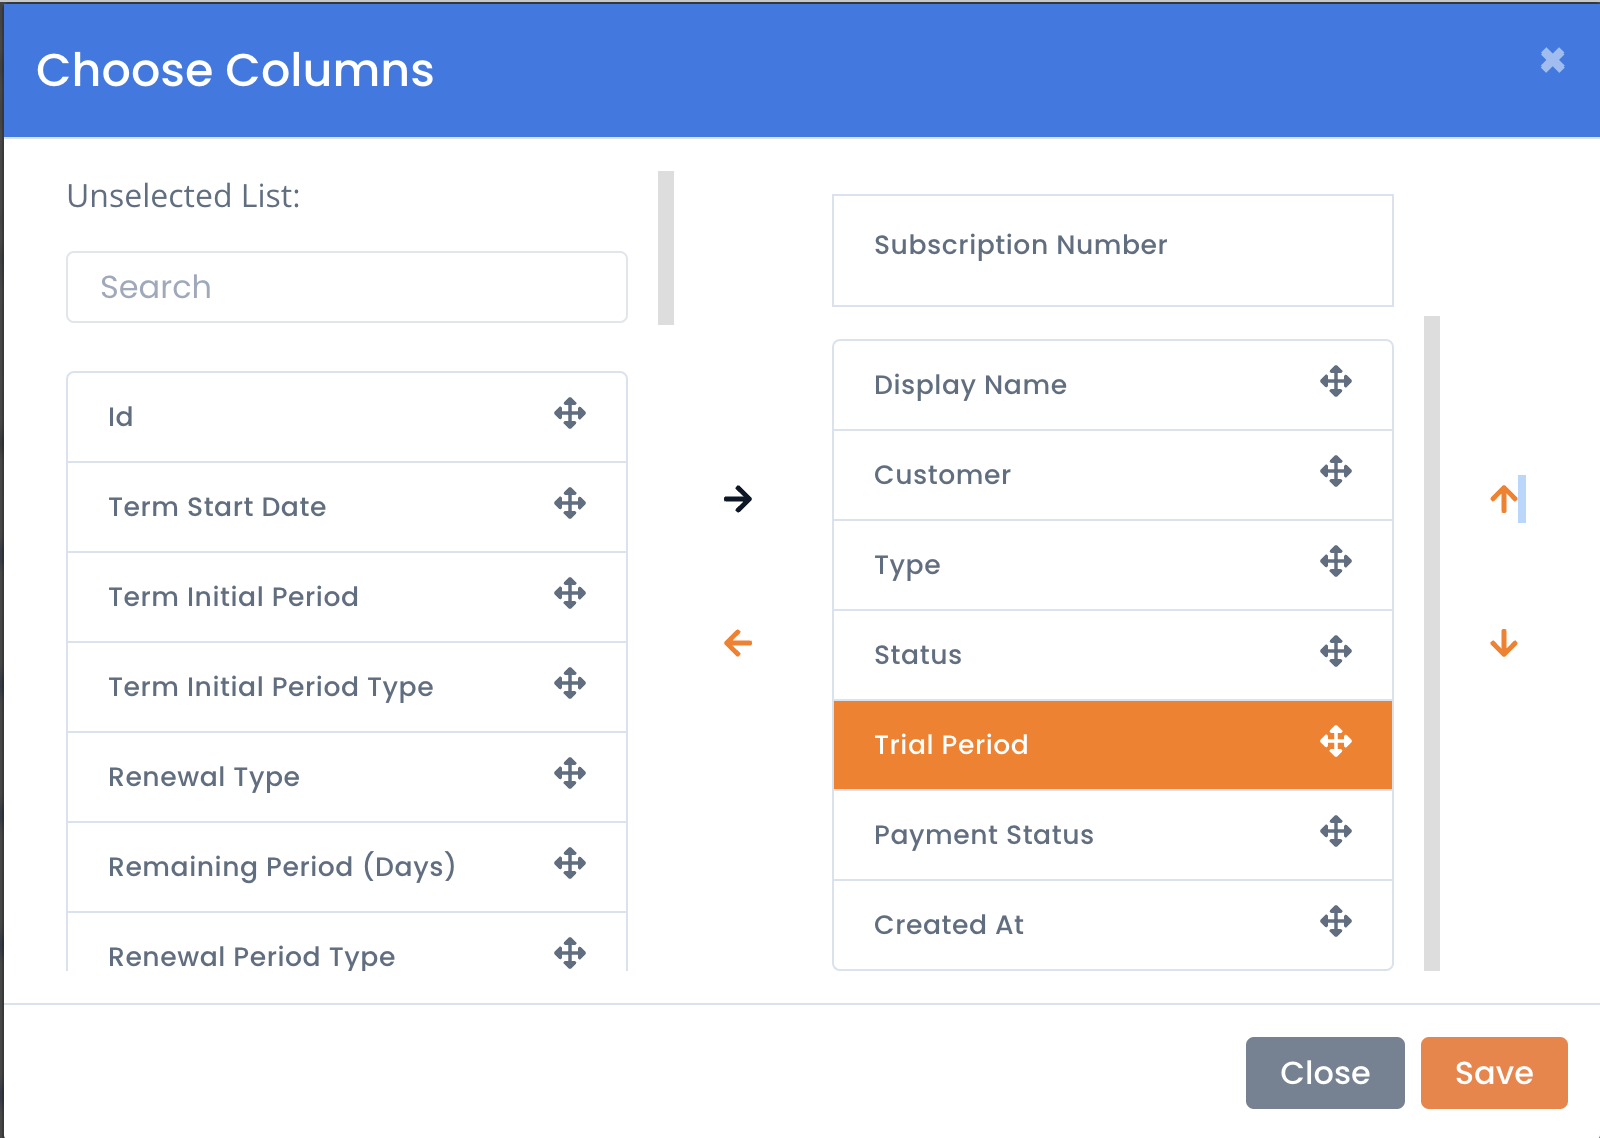Screen dimensions: 1600x1138
Task: Click drag handle for Renewal Period Type
Action: [570, 953]
